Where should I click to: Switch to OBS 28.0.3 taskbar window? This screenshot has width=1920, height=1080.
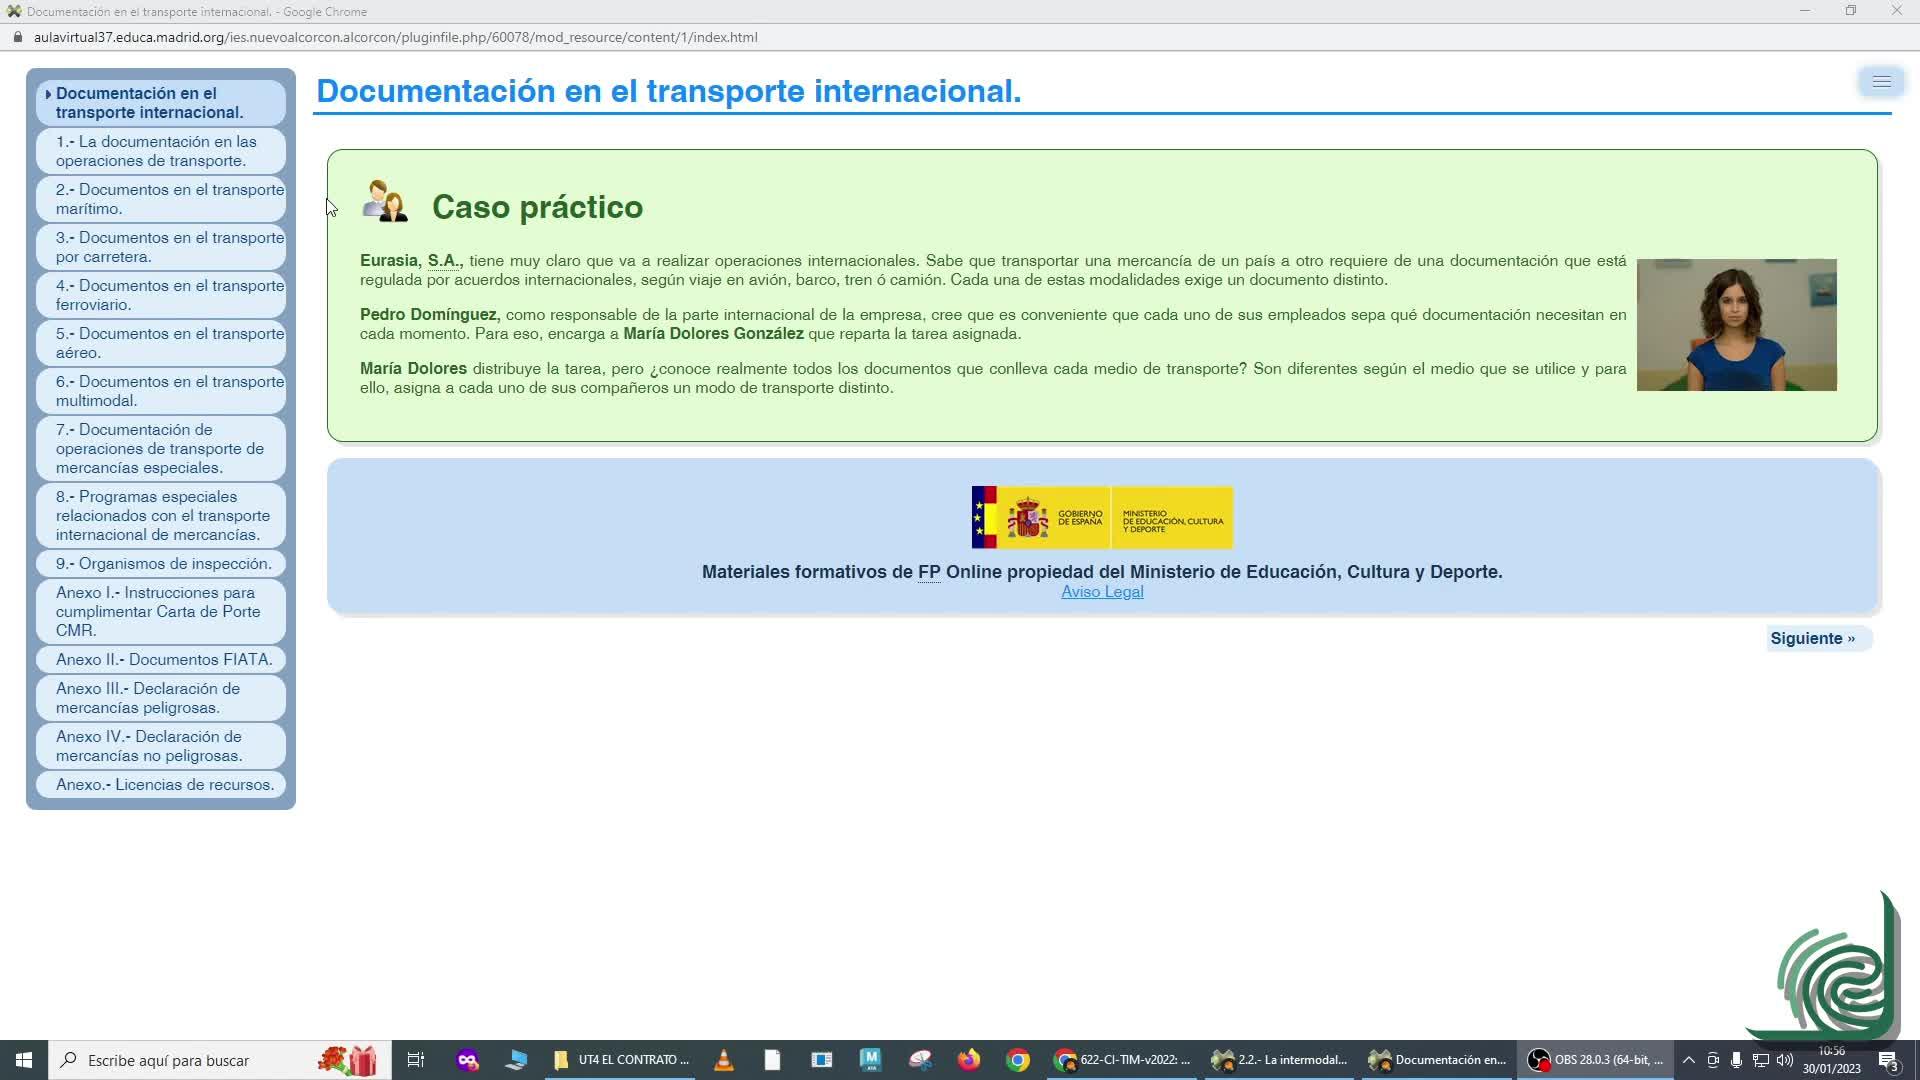[1597, 1060]
